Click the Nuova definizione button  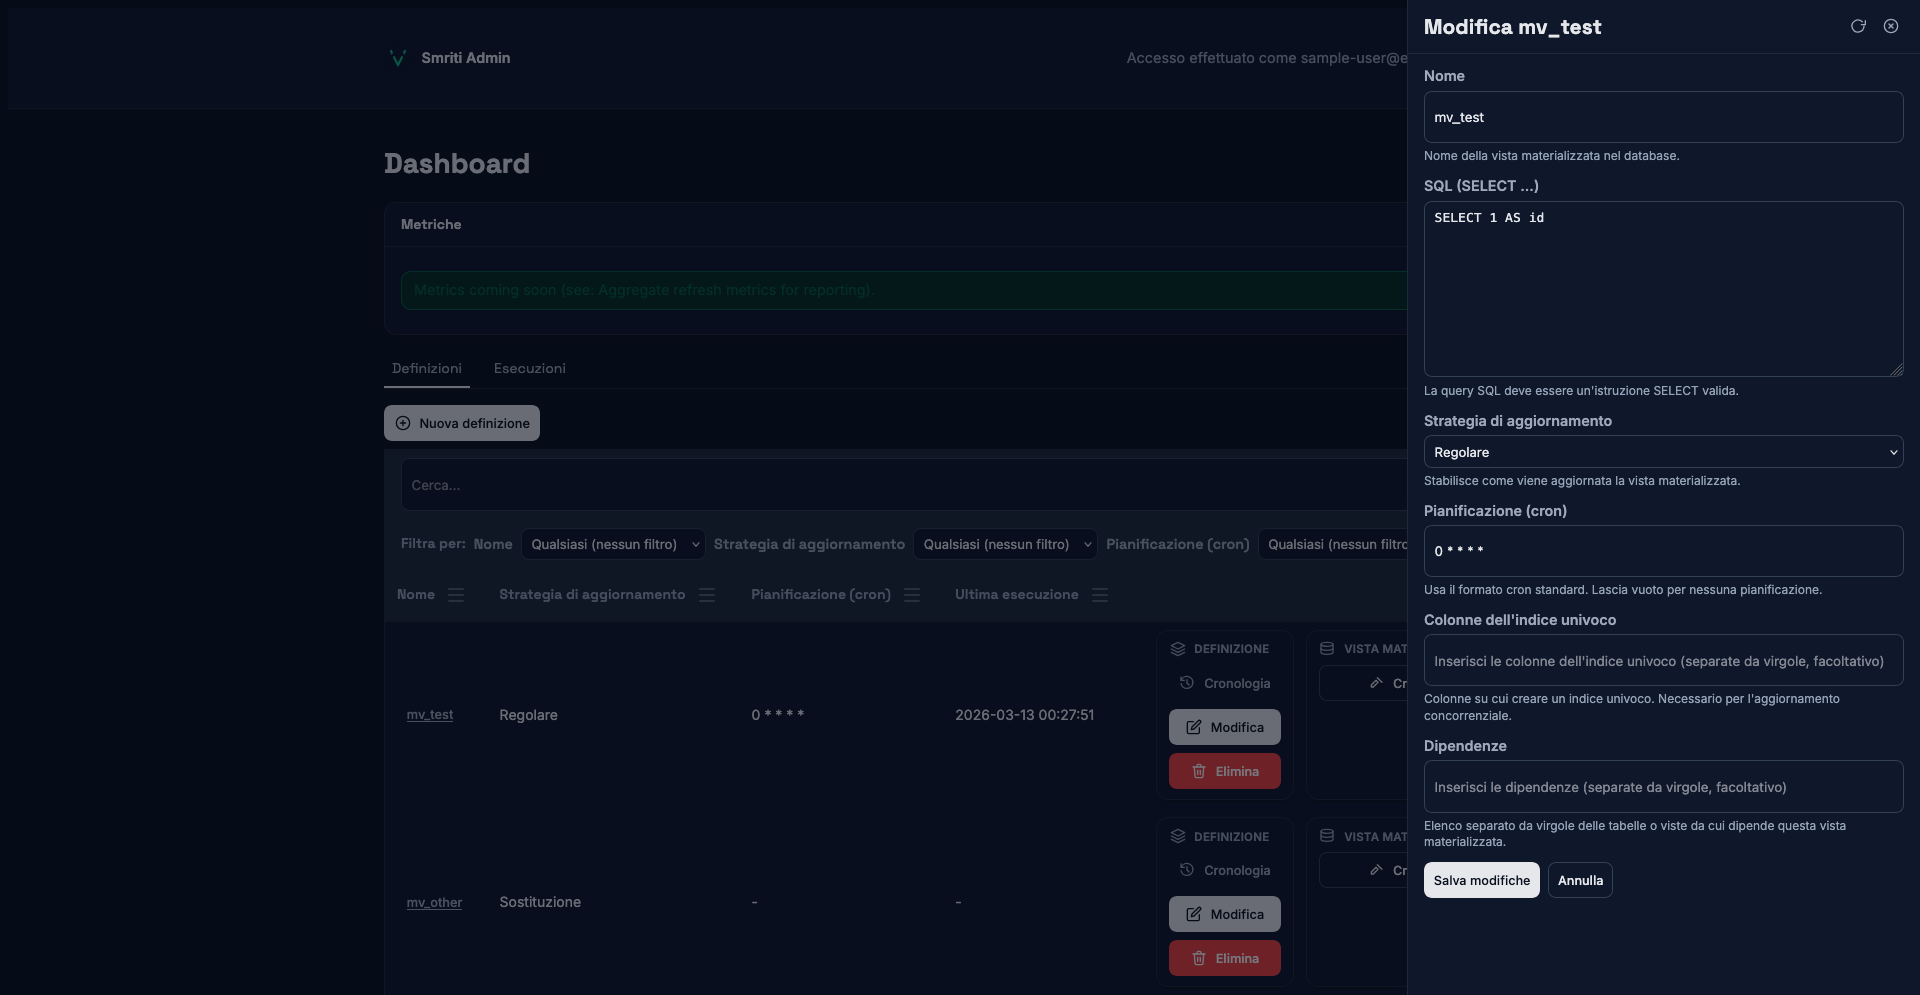462,423
